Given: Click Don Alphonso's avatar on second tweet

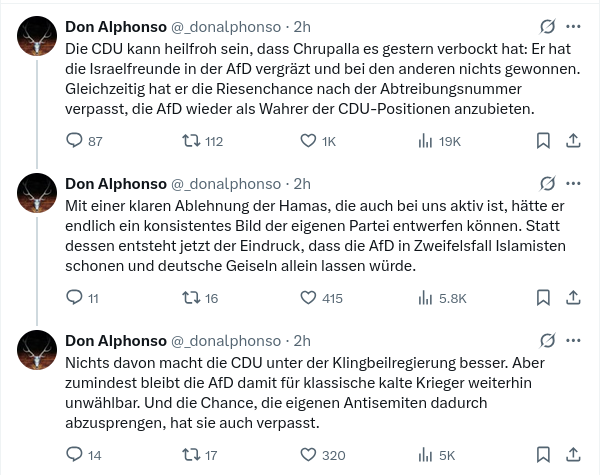Looking at the screenshot, I should (x=38, y=191).
